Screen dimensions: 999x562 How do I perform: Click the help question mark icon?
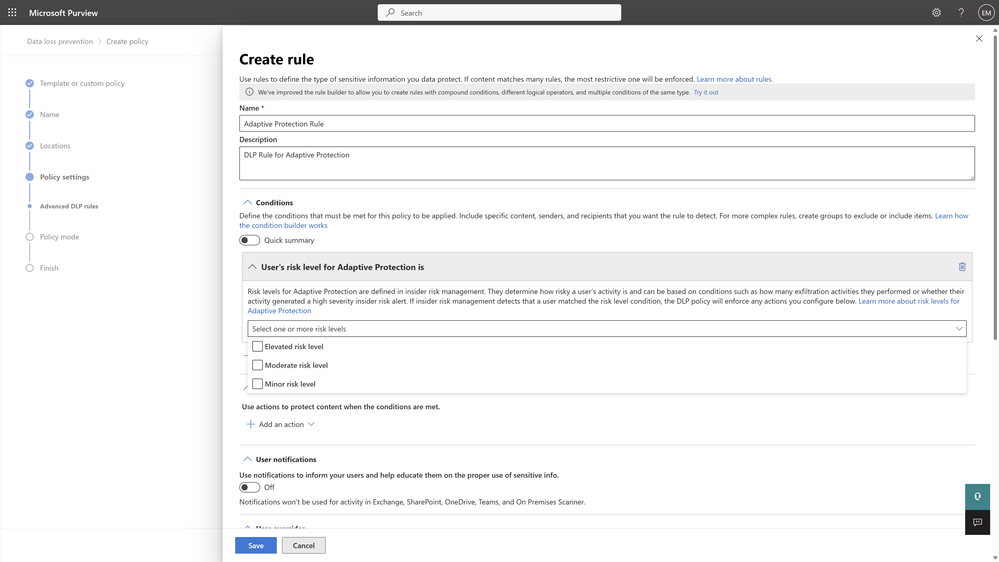point(961,13)
